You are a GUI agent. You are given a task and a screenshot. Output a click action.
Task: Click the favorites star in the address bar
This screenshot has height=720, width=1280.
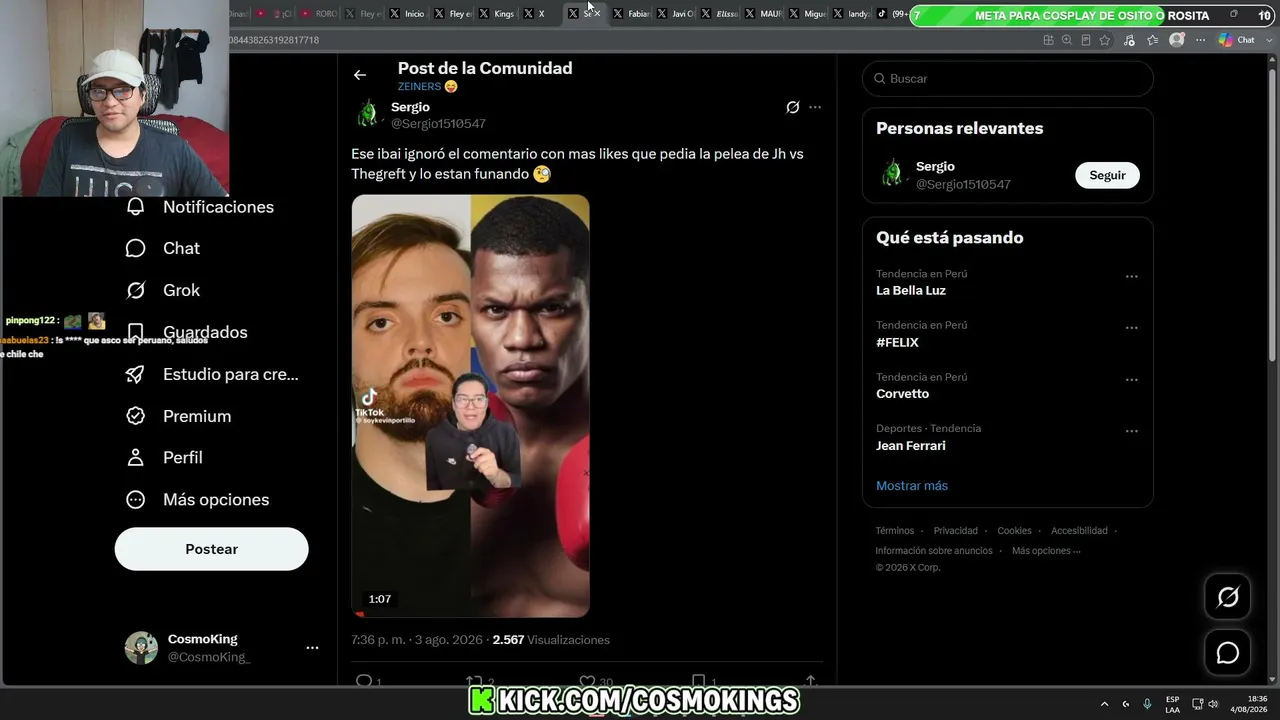point(1105,40)
